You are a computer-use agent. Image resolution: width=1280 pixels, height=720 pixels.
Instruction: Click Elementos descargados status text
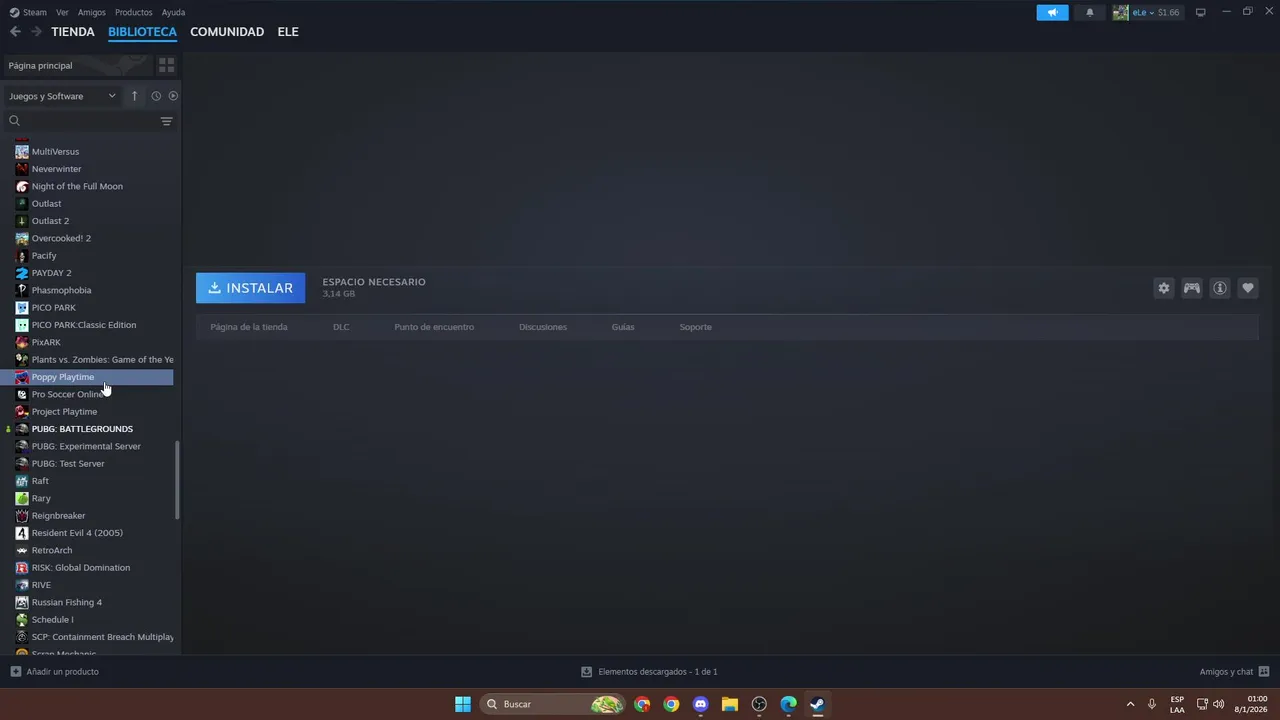(x=658, y=672)
